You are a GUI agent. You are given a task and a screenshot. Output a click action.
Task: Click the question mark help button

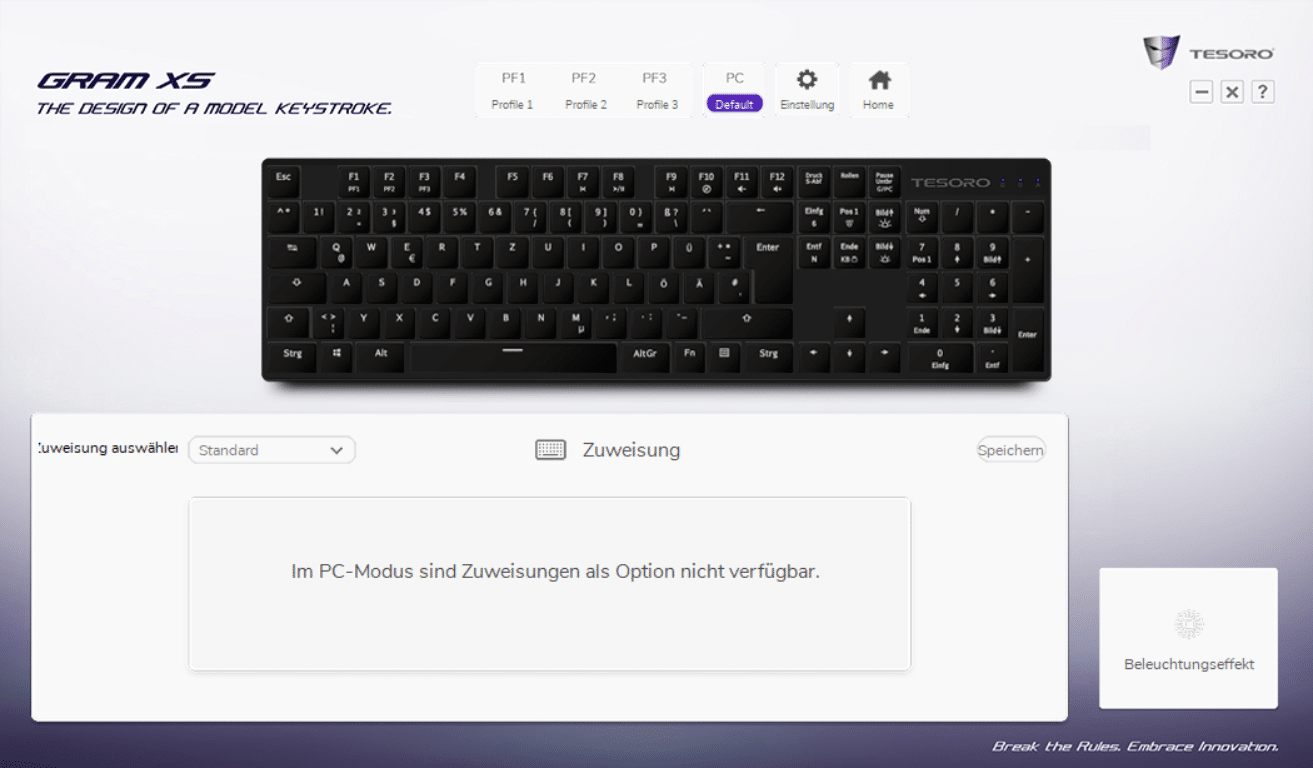(1263, 92)
